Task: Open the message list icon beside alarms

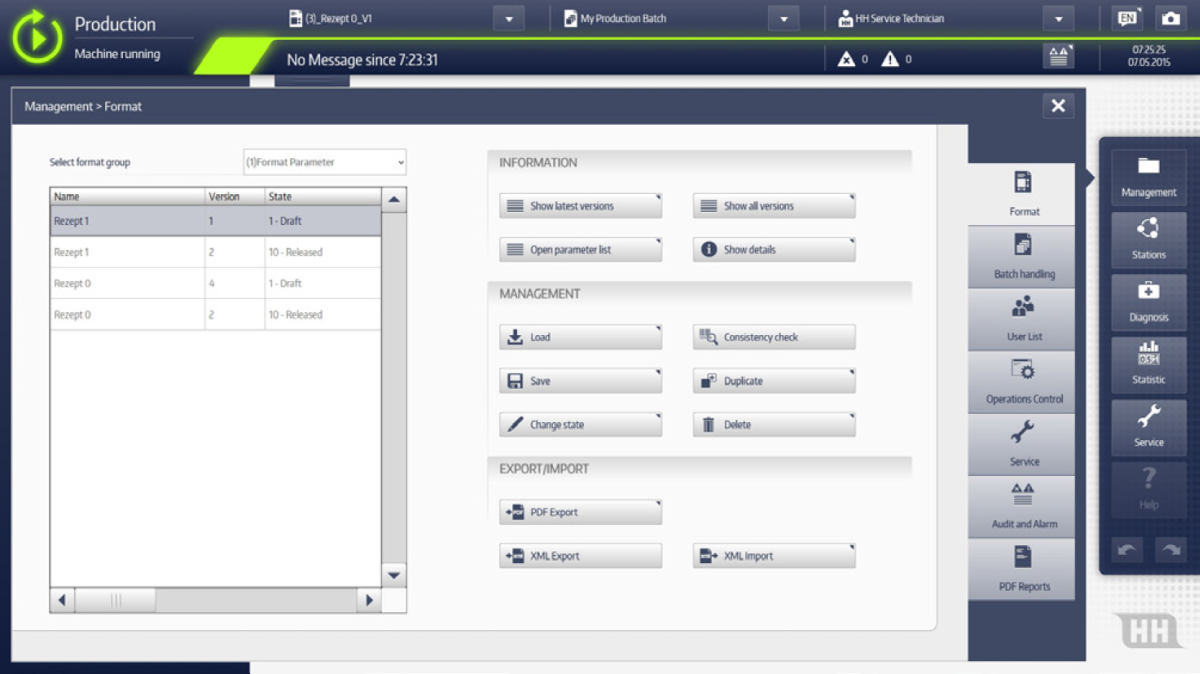Action: (1057, 57)
